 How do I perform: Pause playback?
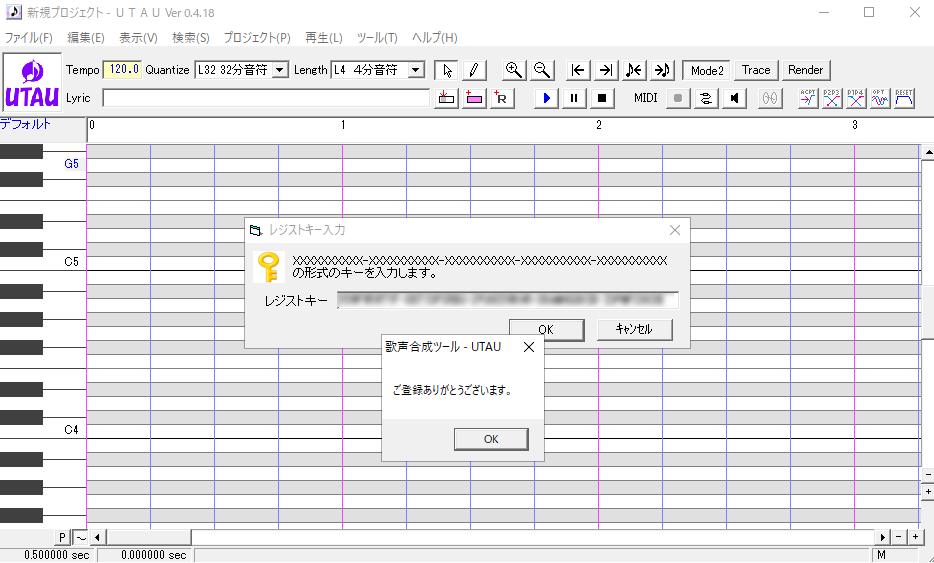(x=574, y=98)
